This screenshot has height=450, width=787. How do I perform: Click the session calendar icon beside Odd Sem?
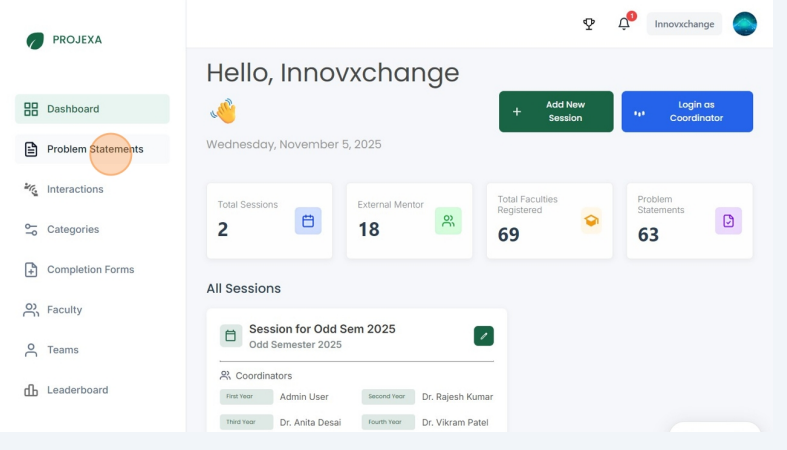231,336
